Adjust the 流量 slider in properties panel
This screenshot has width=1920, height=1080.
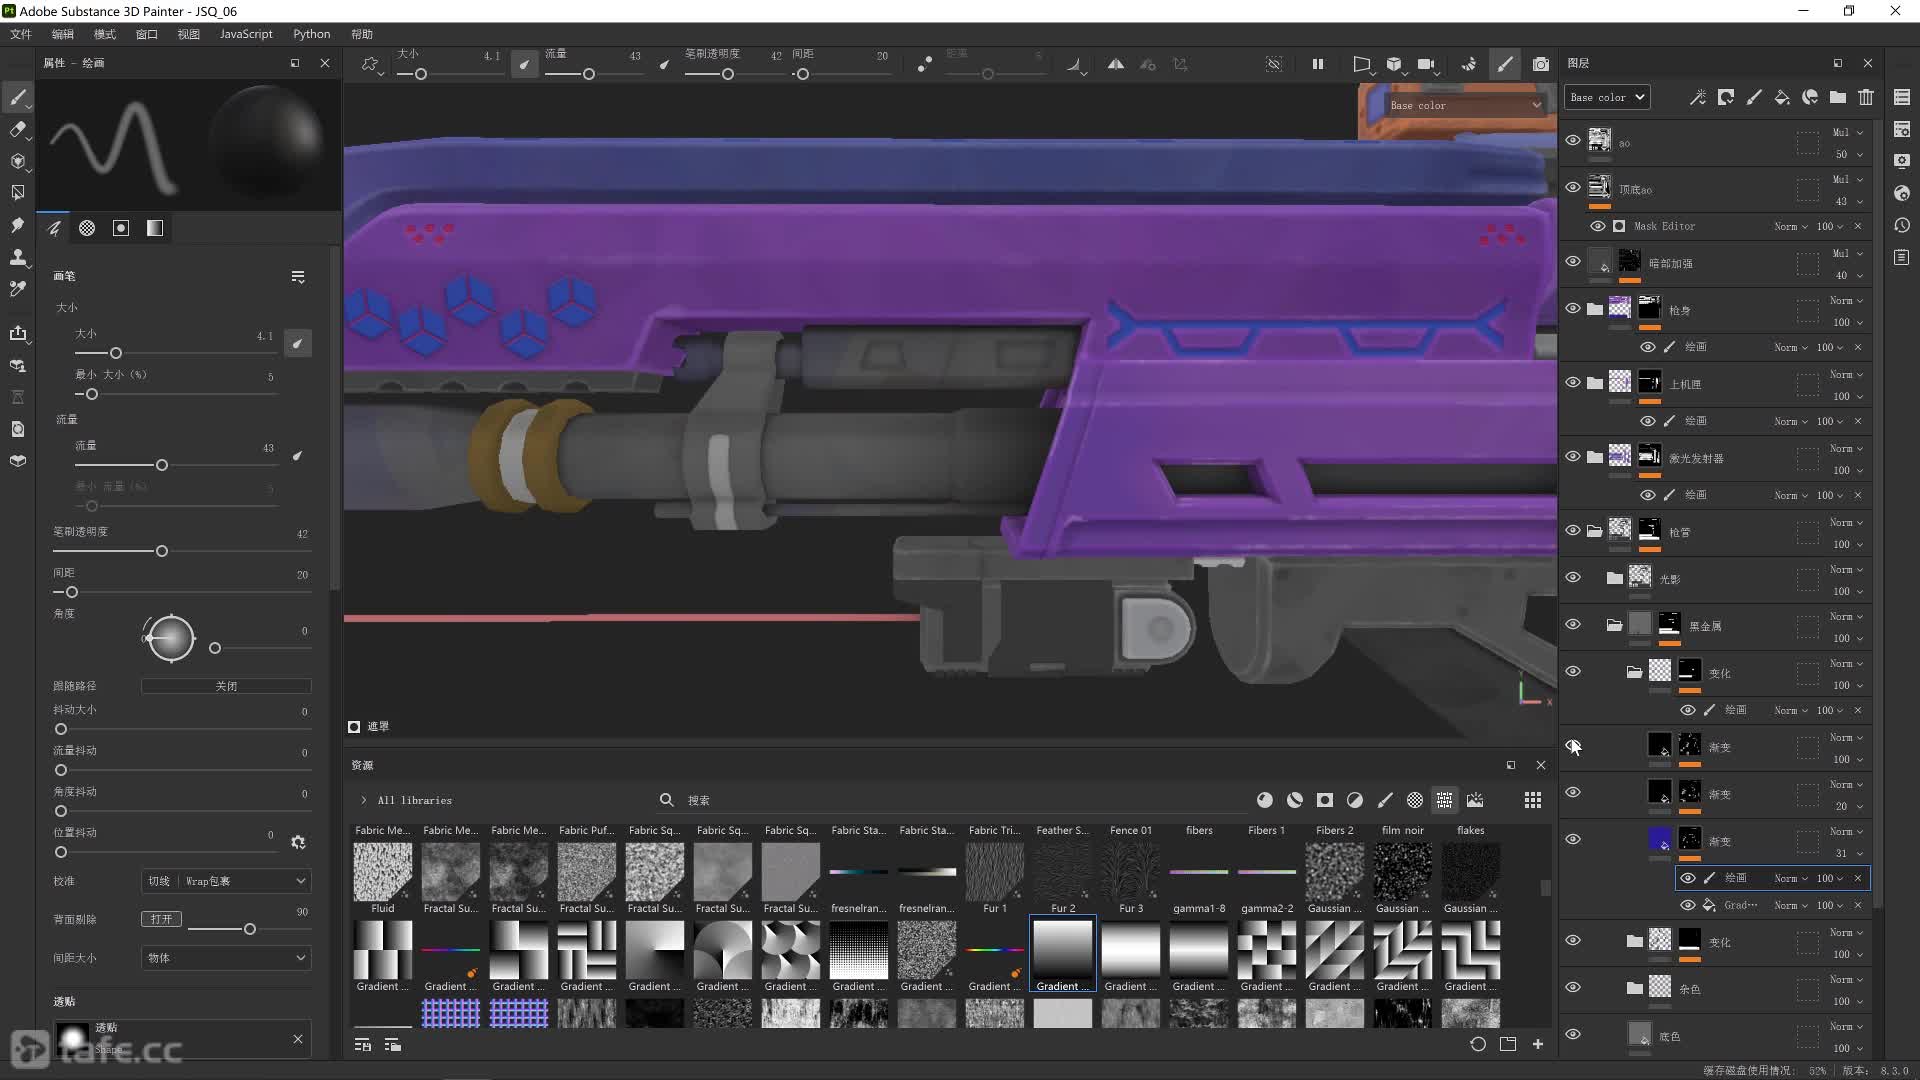pyautogui.click(x=175, y=465)
